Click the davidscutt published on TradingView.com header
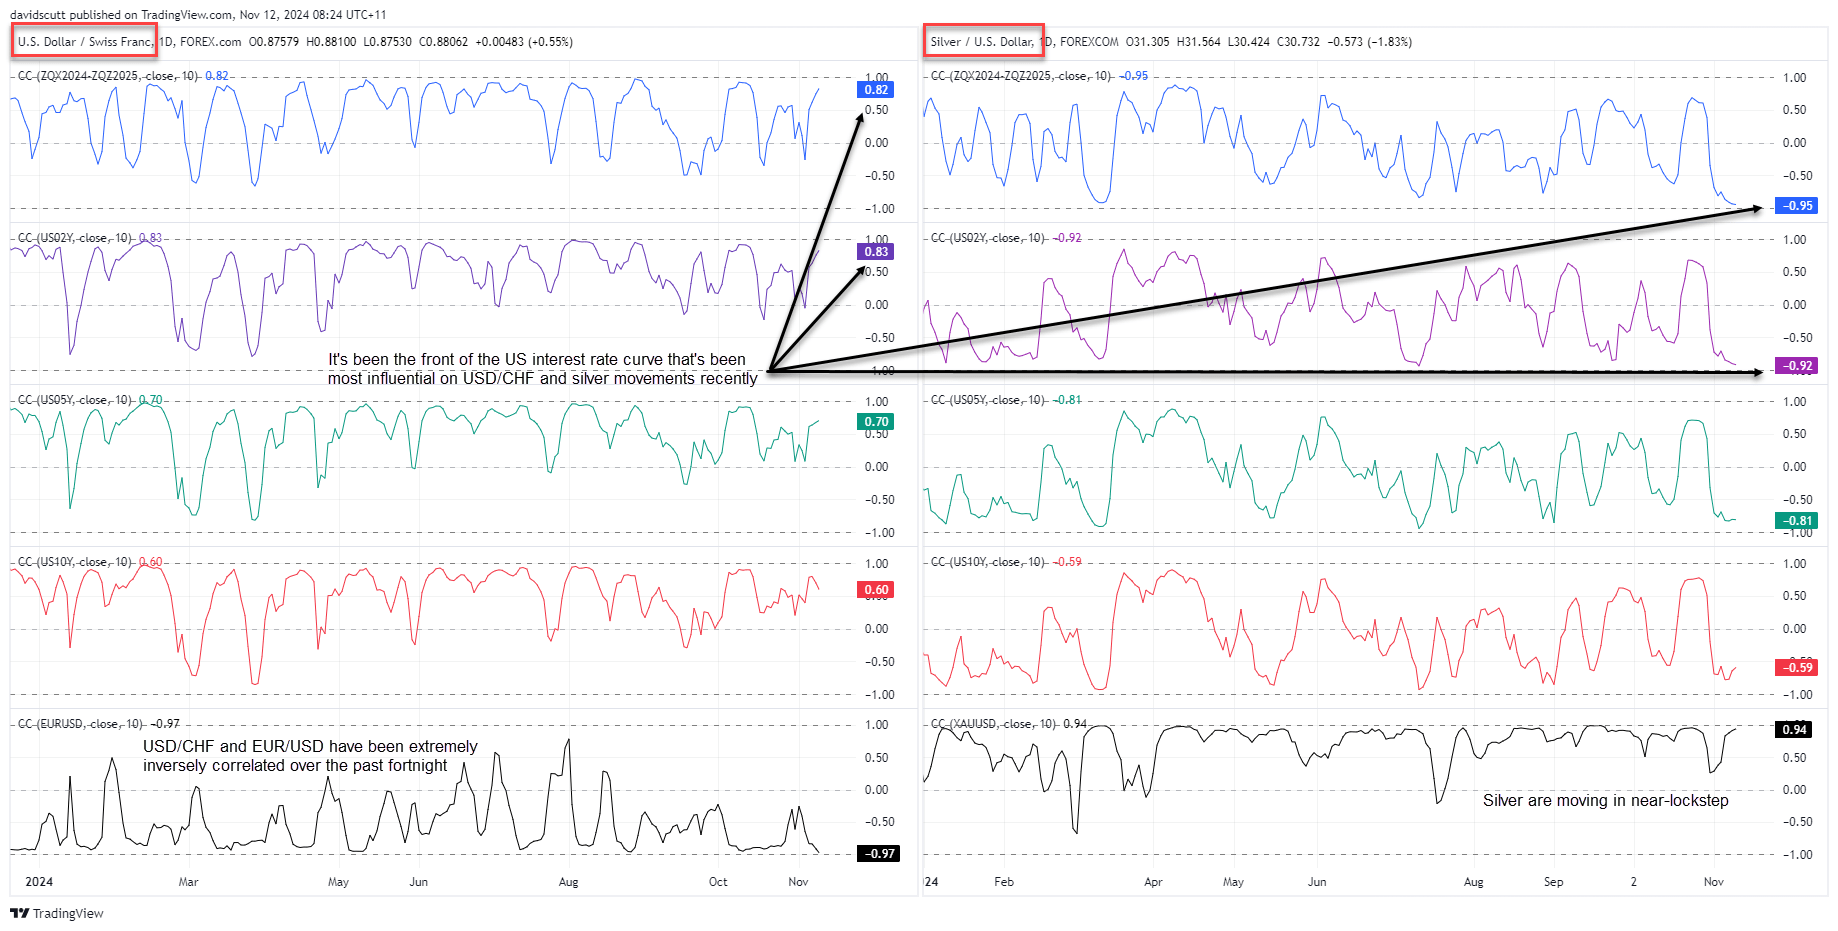 [198, 15]
